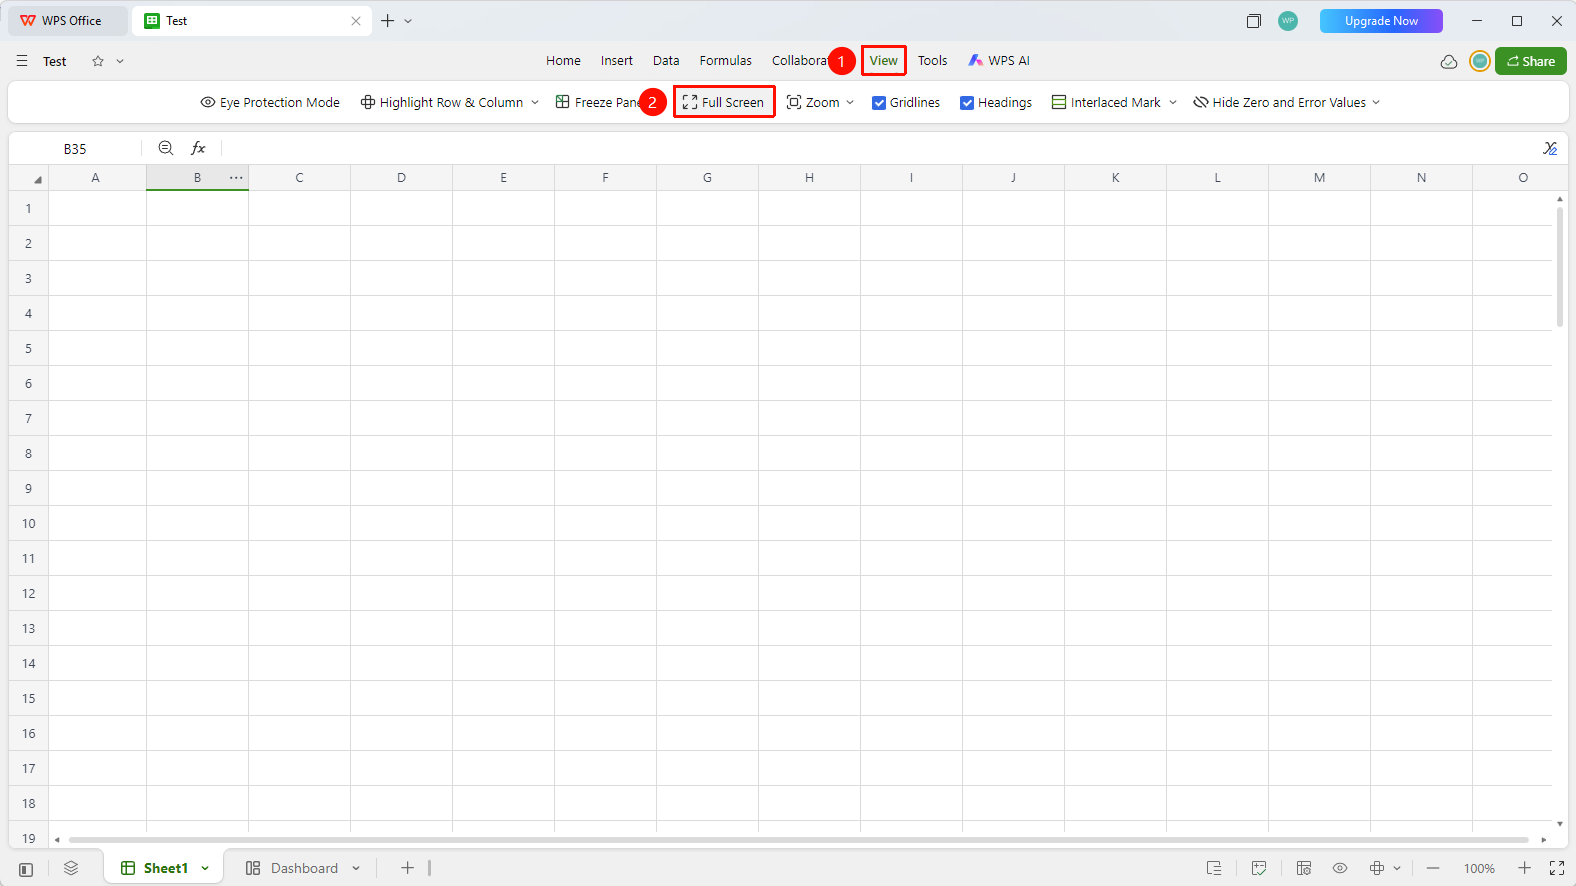Screen dimensions: 1576x886
Task: Open the Insert tab
Action: tap(617, 61)
